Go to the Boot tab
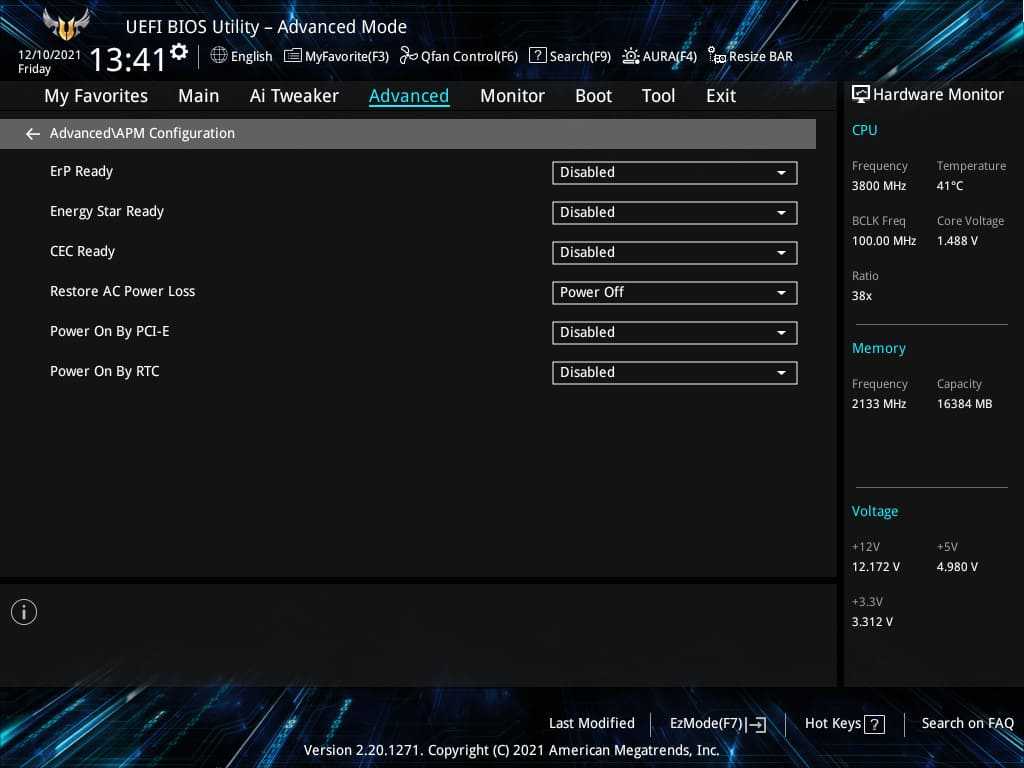Viewport: 1024px width, 768px height. tap(593, 96)
